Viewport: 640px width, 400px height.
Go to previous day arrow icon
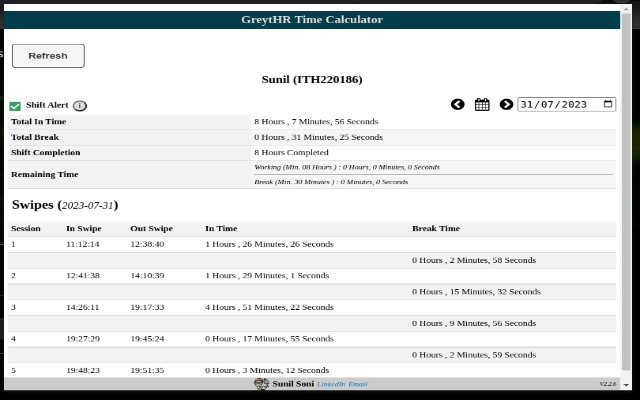[458, 104]
